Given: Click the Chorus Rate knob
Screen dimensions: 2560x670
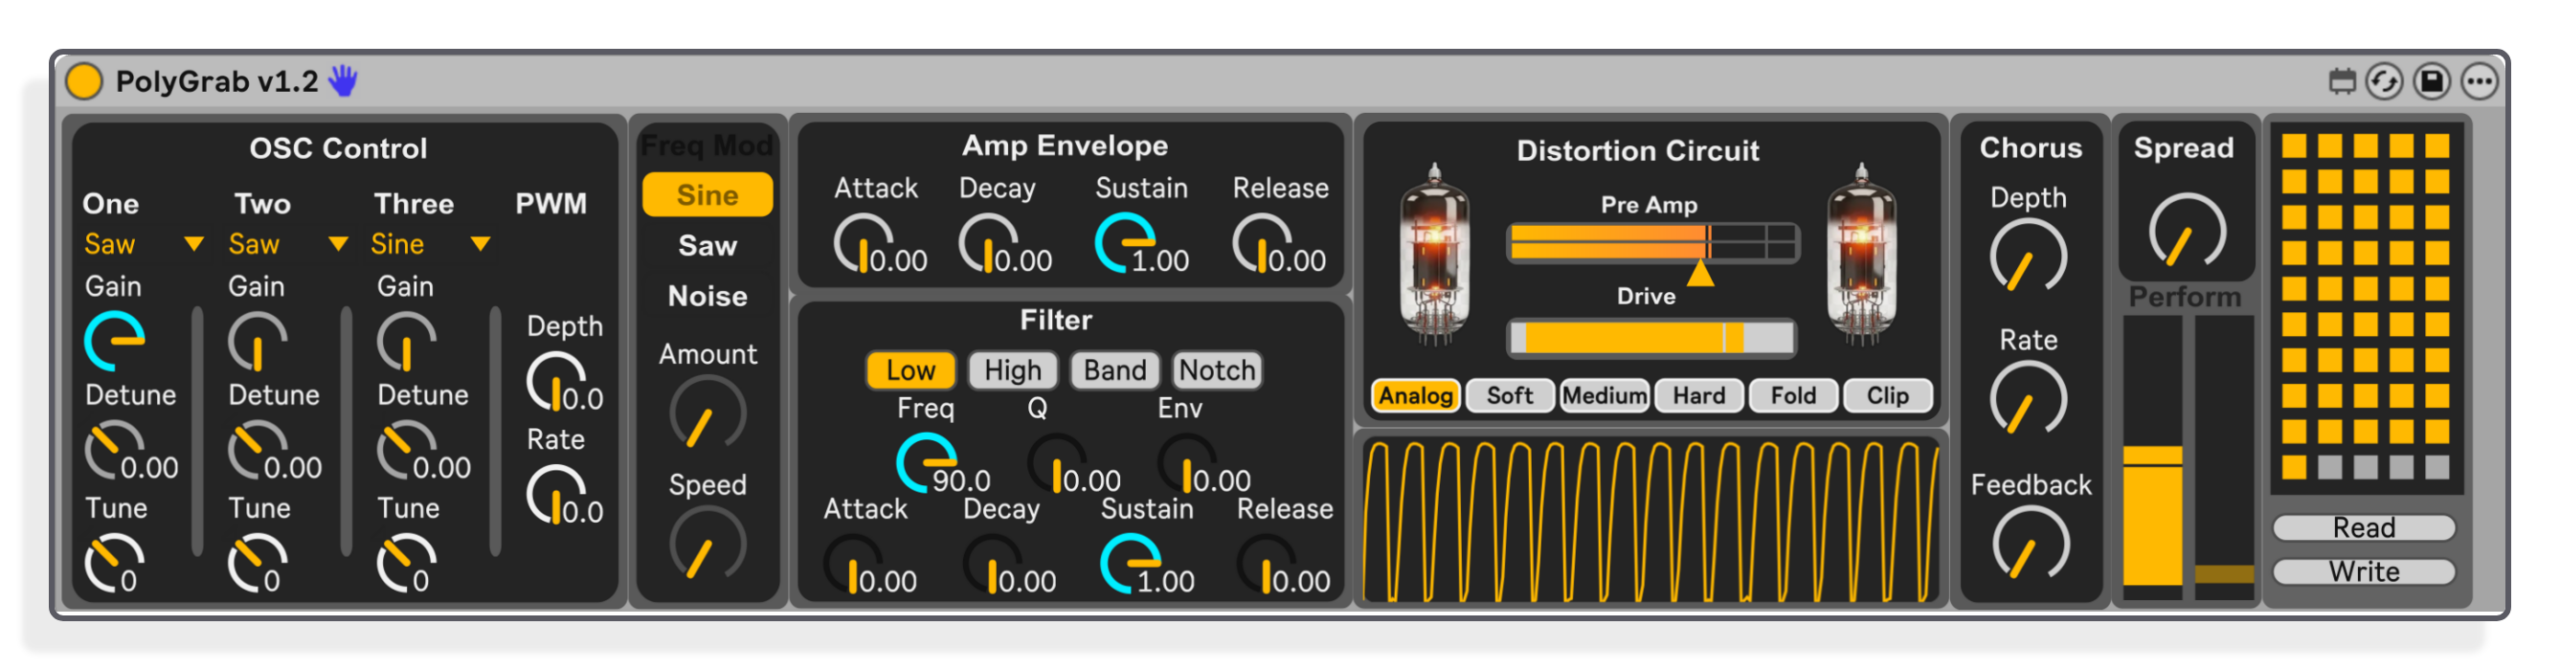Looking at the screenshot, I should point(2028,399).
